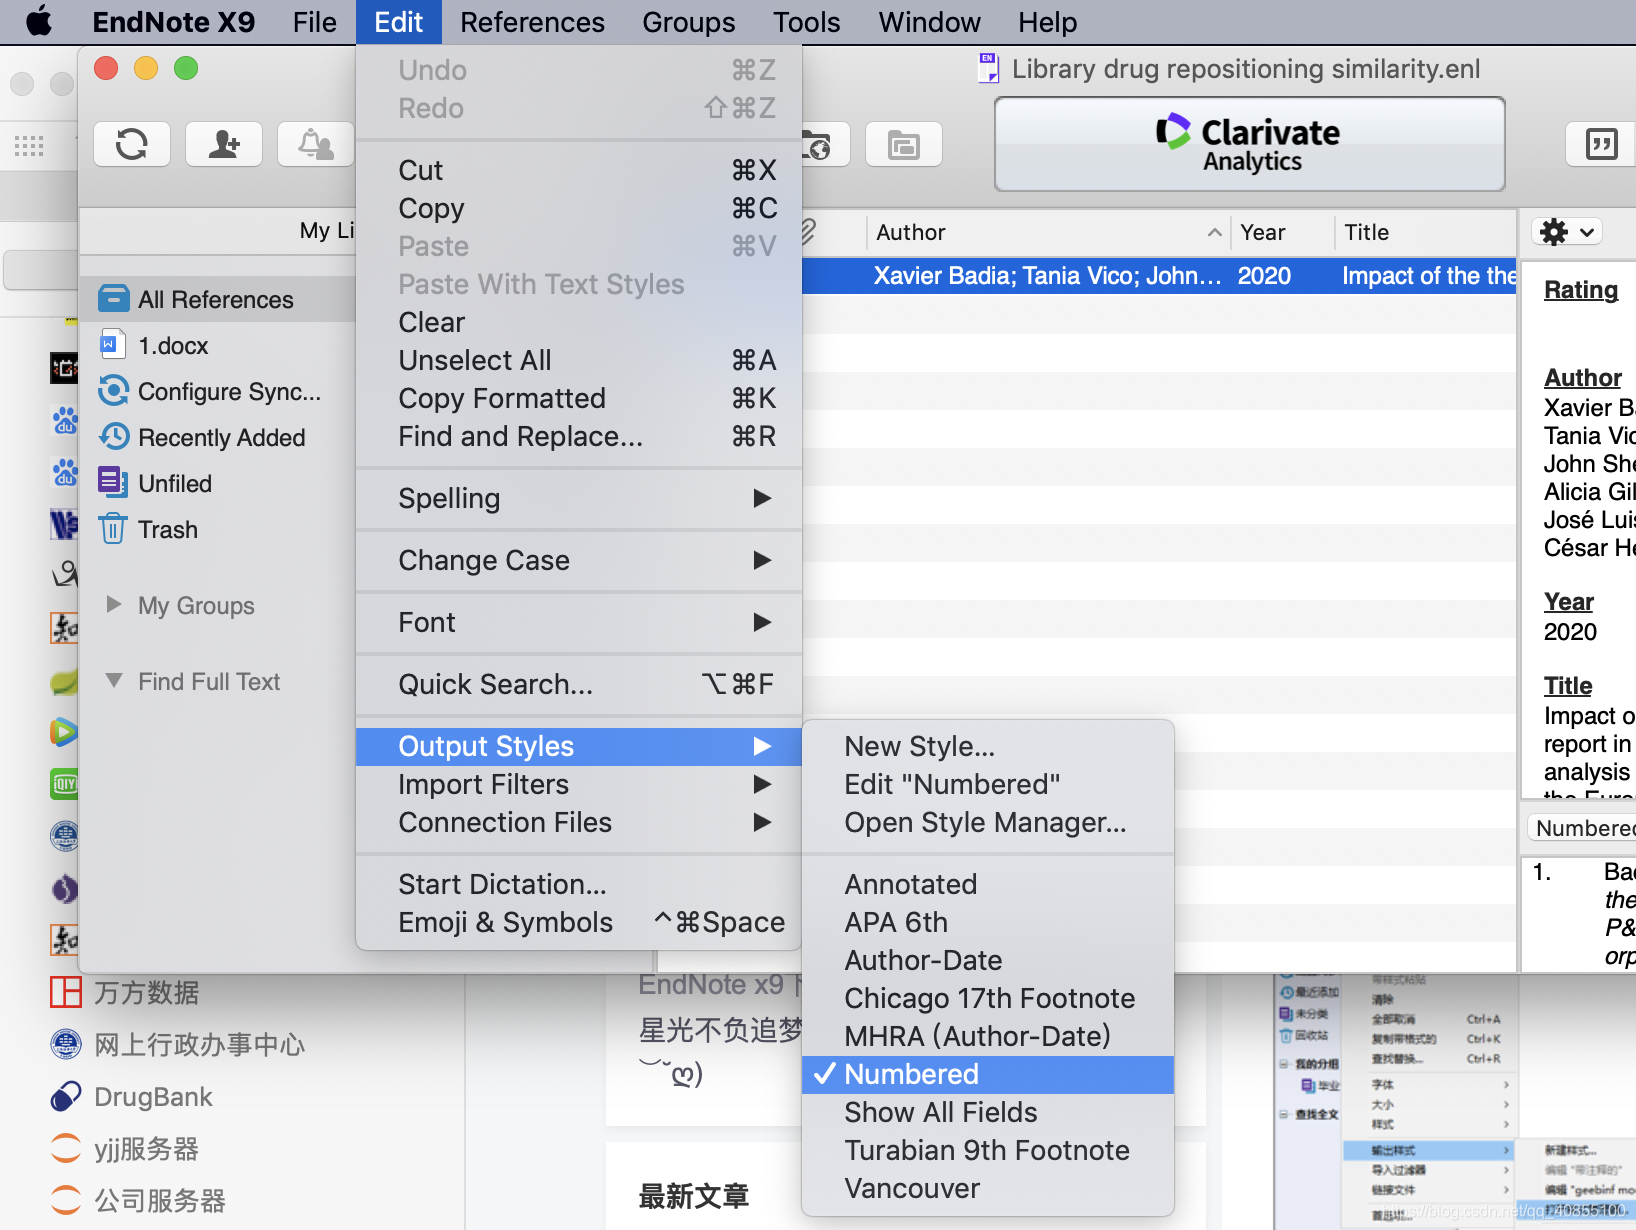Click the Clarivate Analytics banner button
1636x1230 pixels.
(1250, 144)
